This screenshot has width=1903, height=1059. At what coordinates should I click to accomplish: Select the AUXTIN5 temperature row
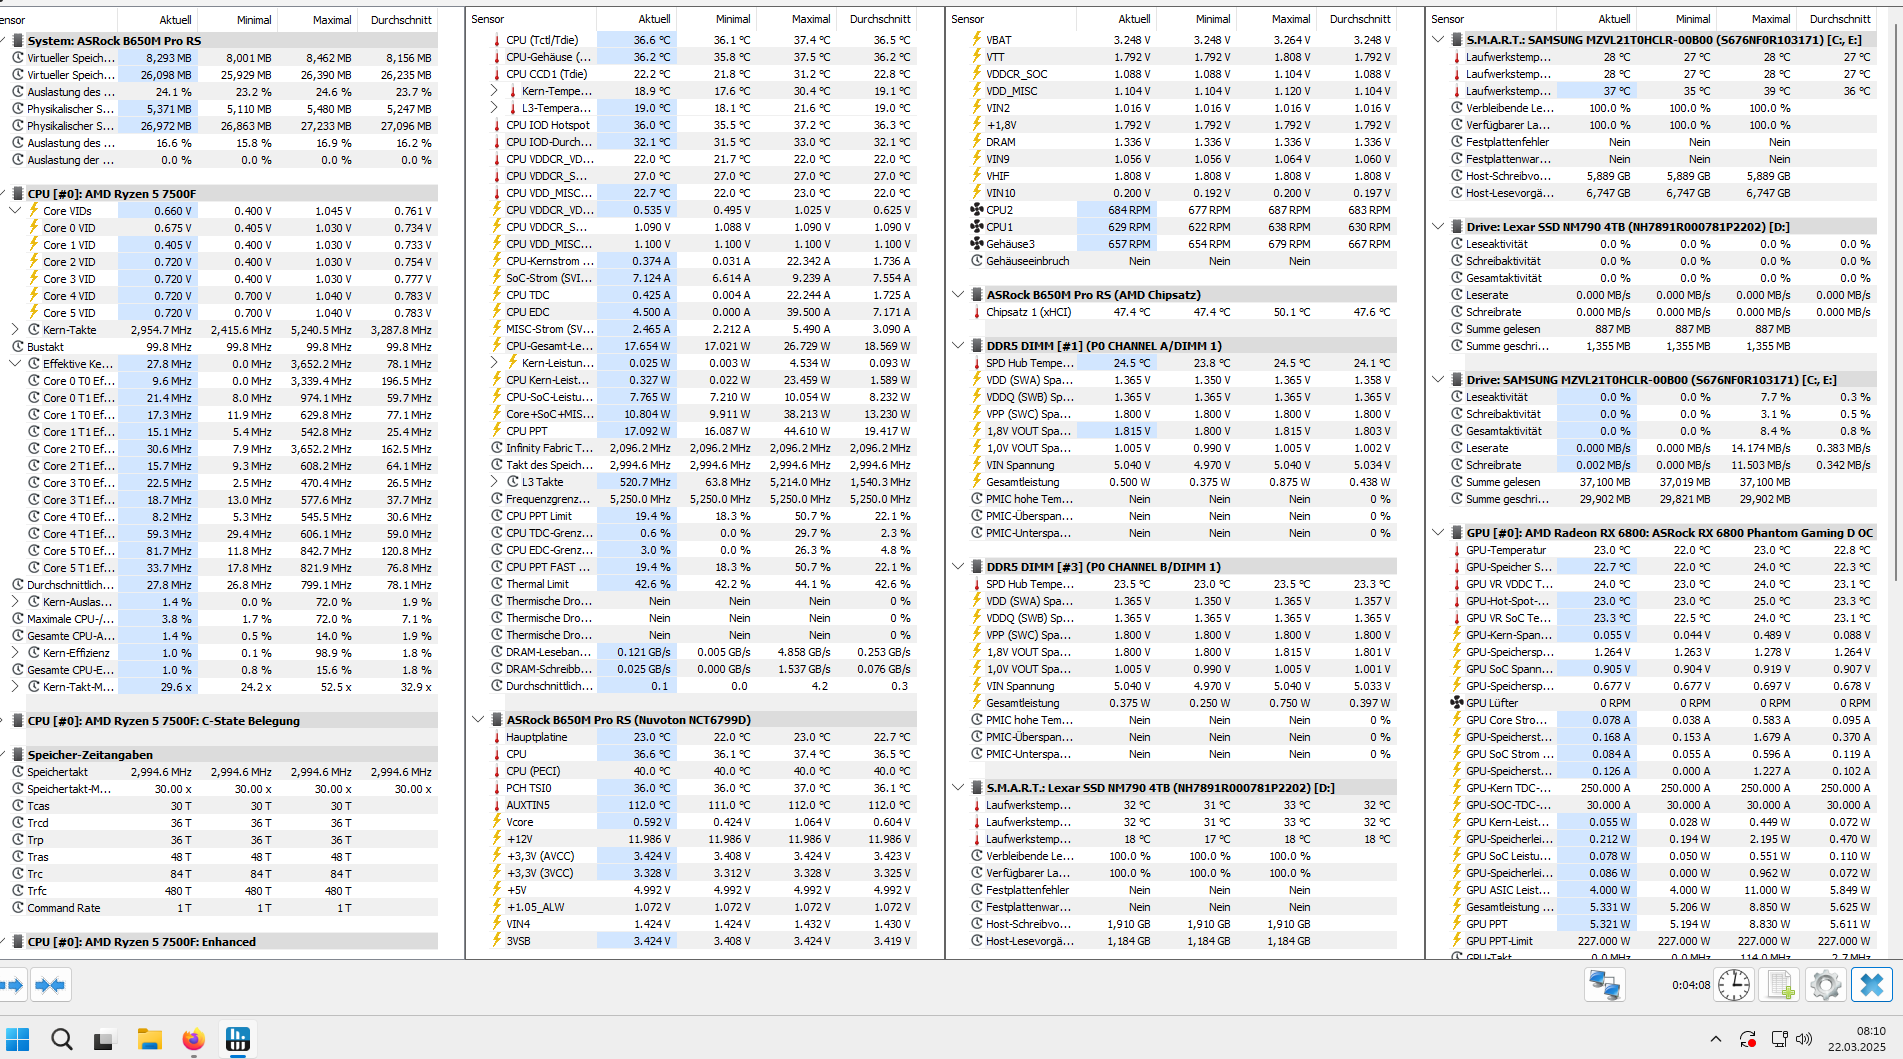coord(702,805)
